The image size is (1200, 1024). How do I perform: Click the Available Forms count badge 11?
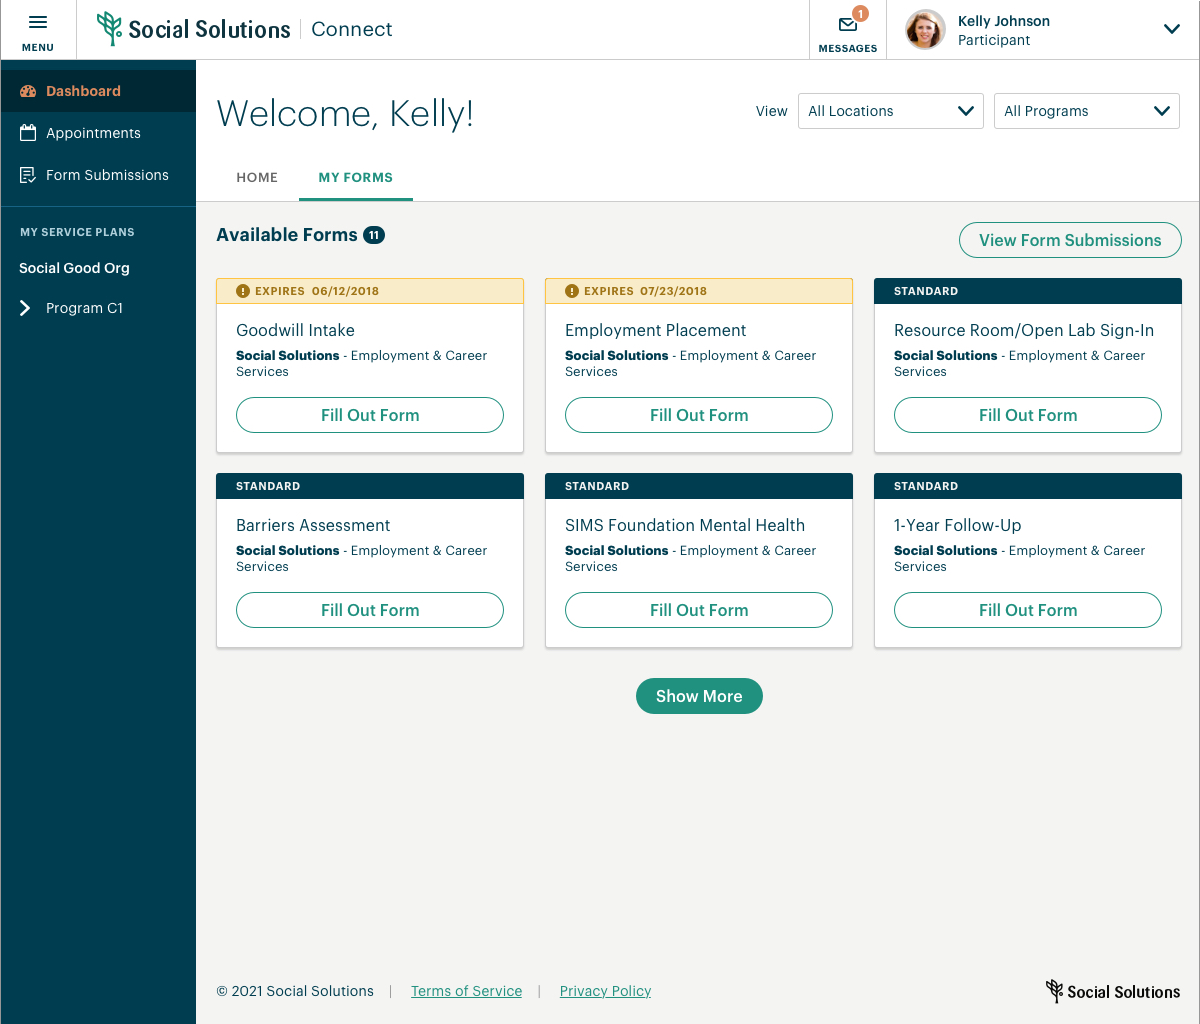[374, 235]
